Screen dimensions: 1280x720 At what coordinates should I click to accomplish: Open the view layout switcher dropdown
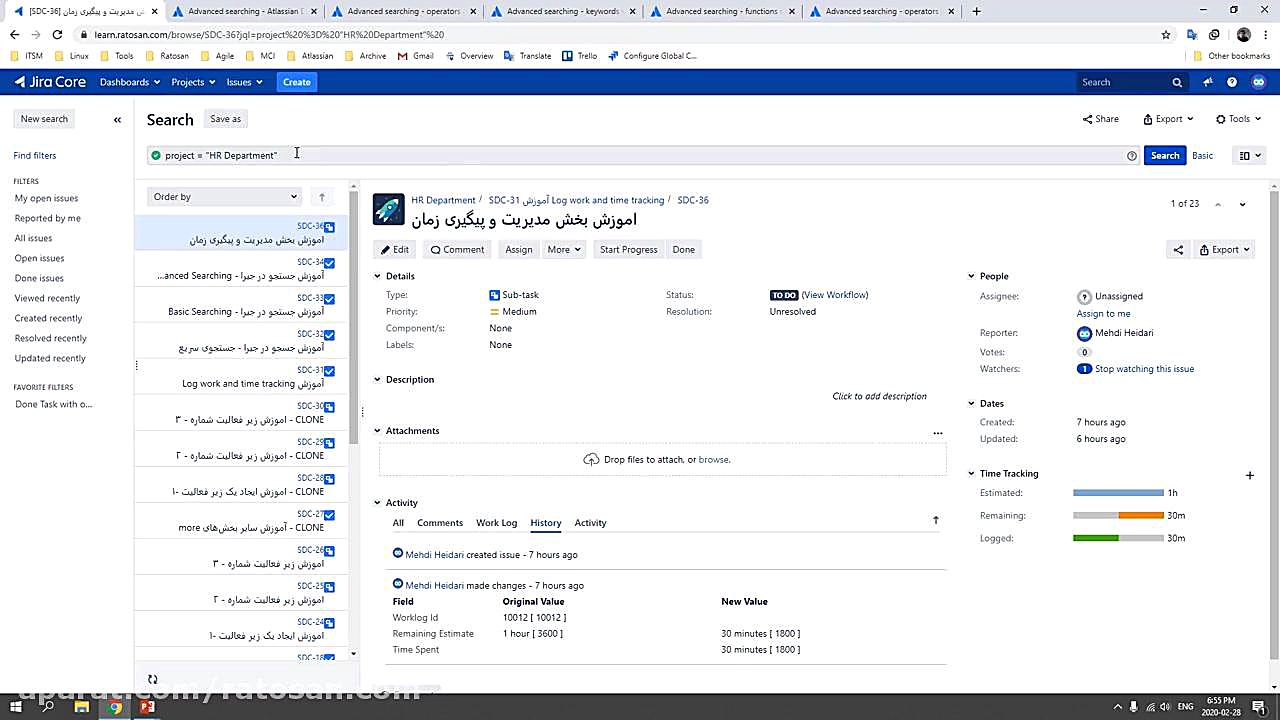point(1250,155)
